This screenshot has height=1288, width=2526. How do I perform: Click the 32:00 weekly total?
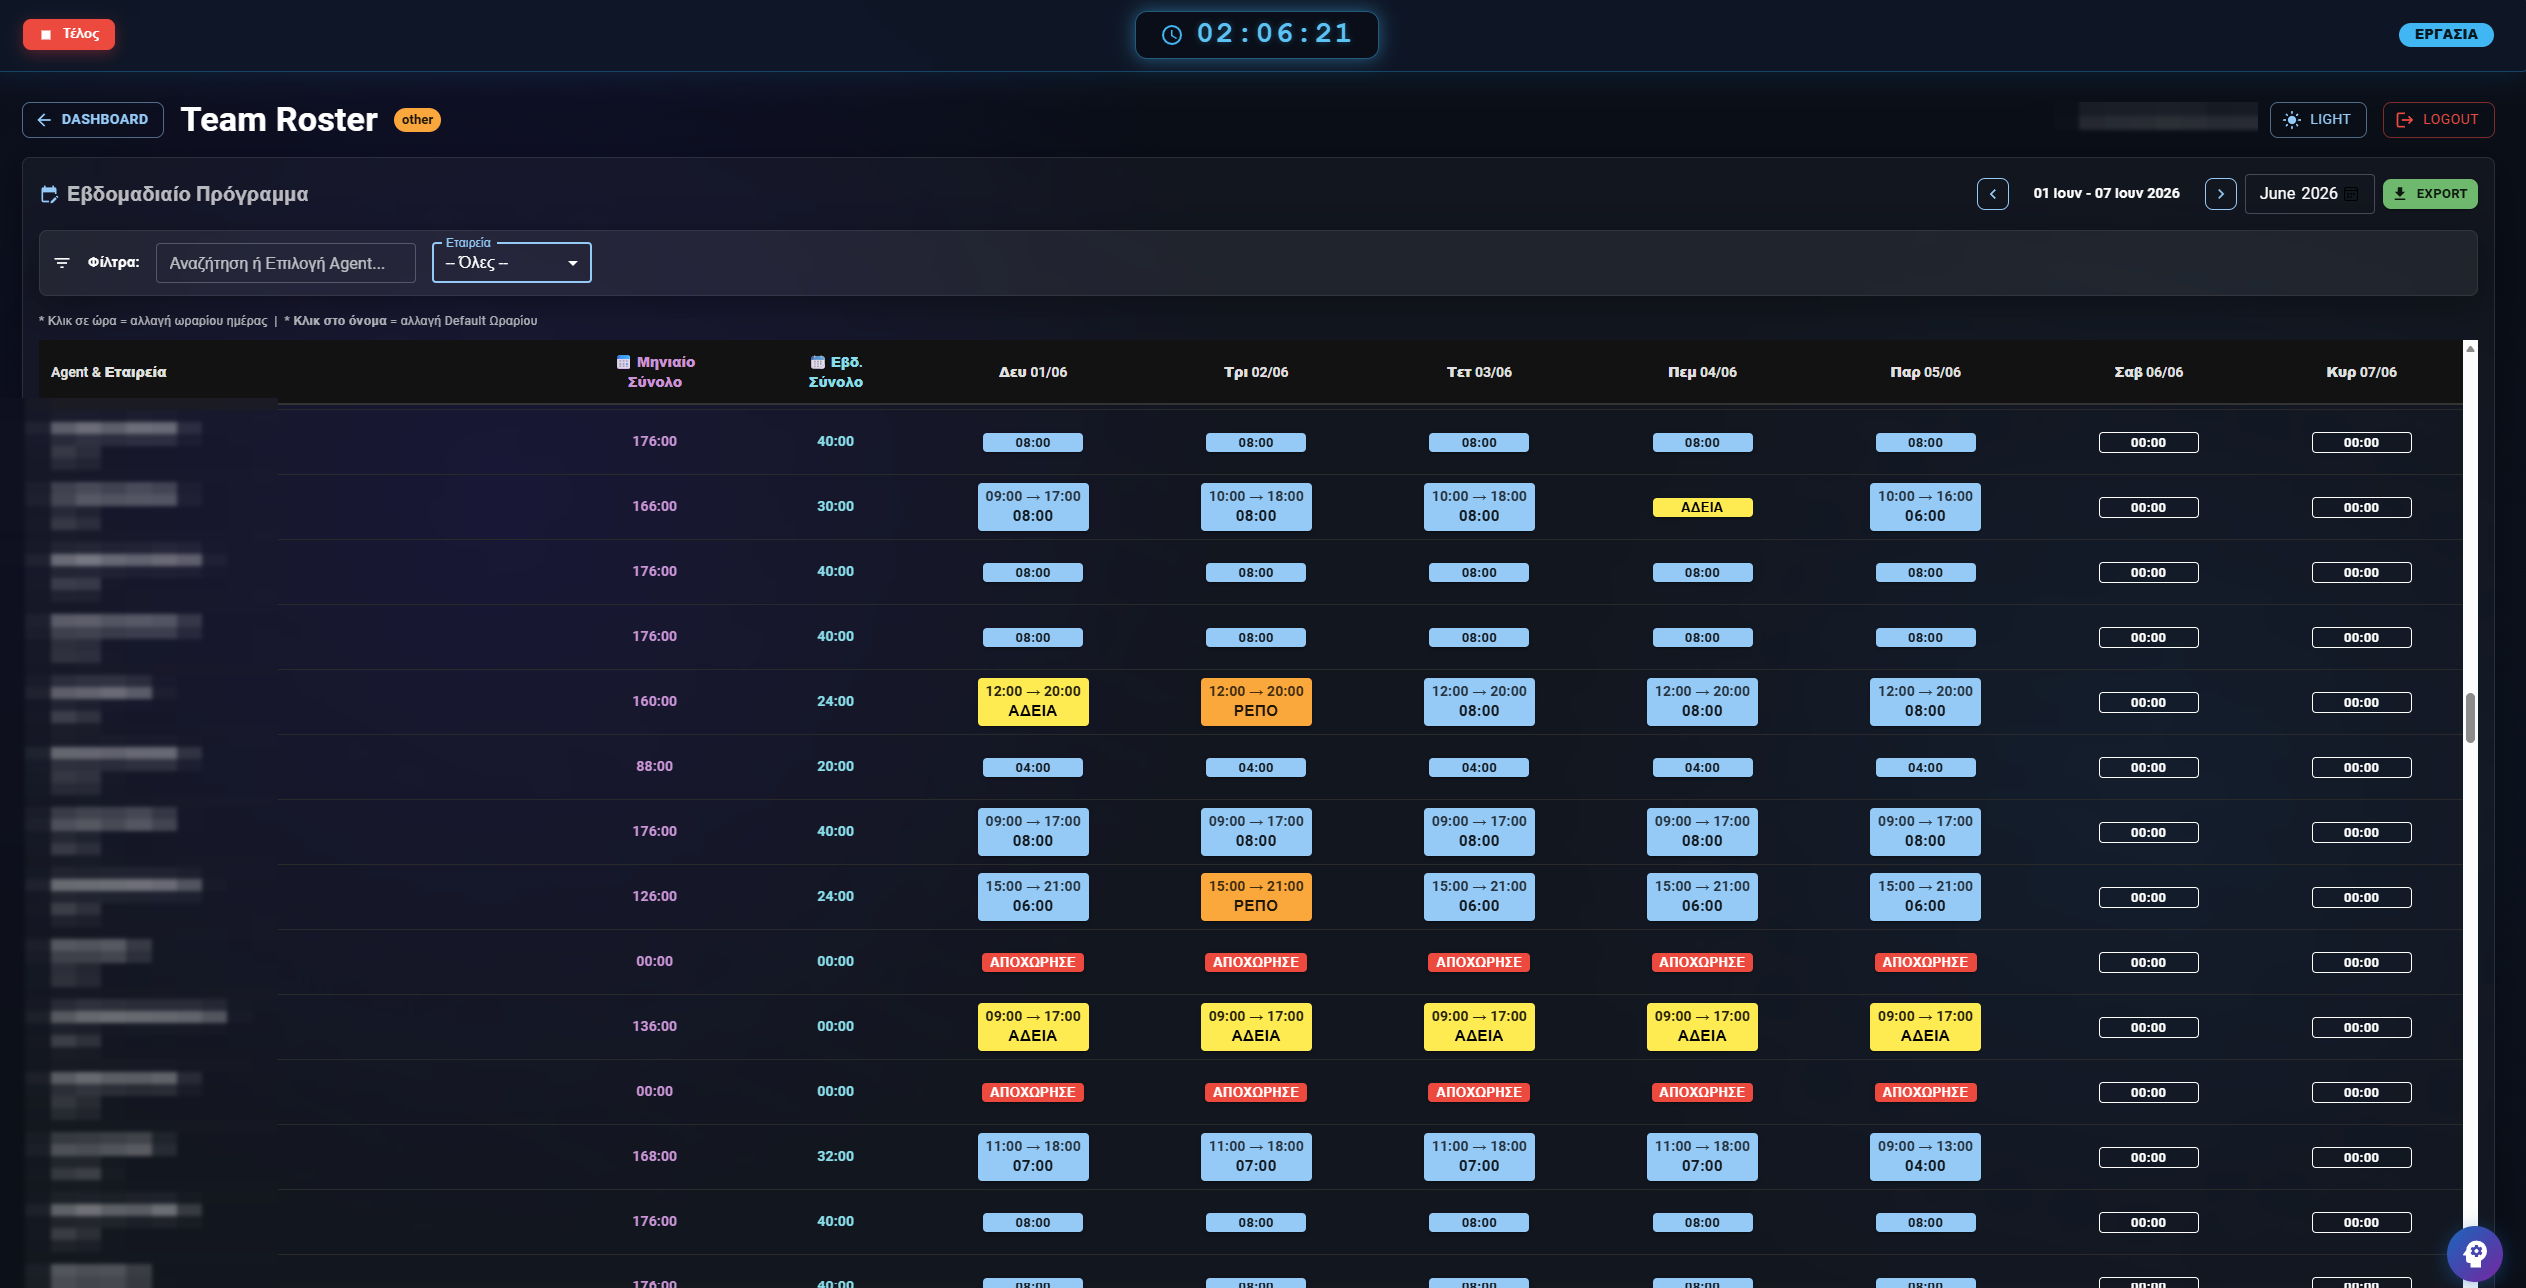click(835, 1157)
